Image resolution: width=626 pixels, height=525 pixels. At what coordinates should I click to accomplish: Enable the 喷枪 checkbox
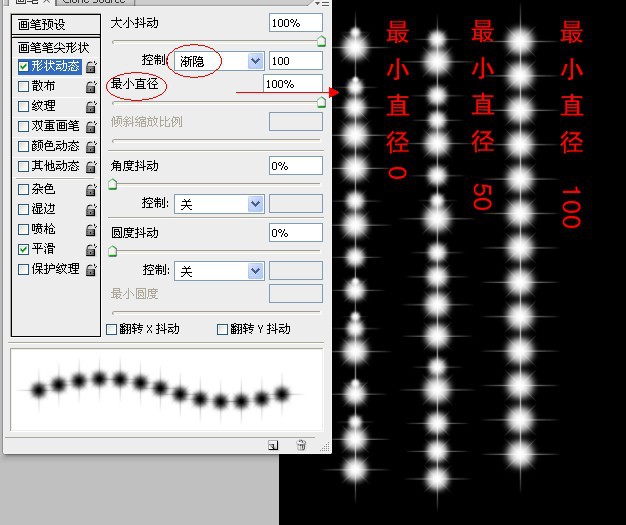click(x=24, y=229)
